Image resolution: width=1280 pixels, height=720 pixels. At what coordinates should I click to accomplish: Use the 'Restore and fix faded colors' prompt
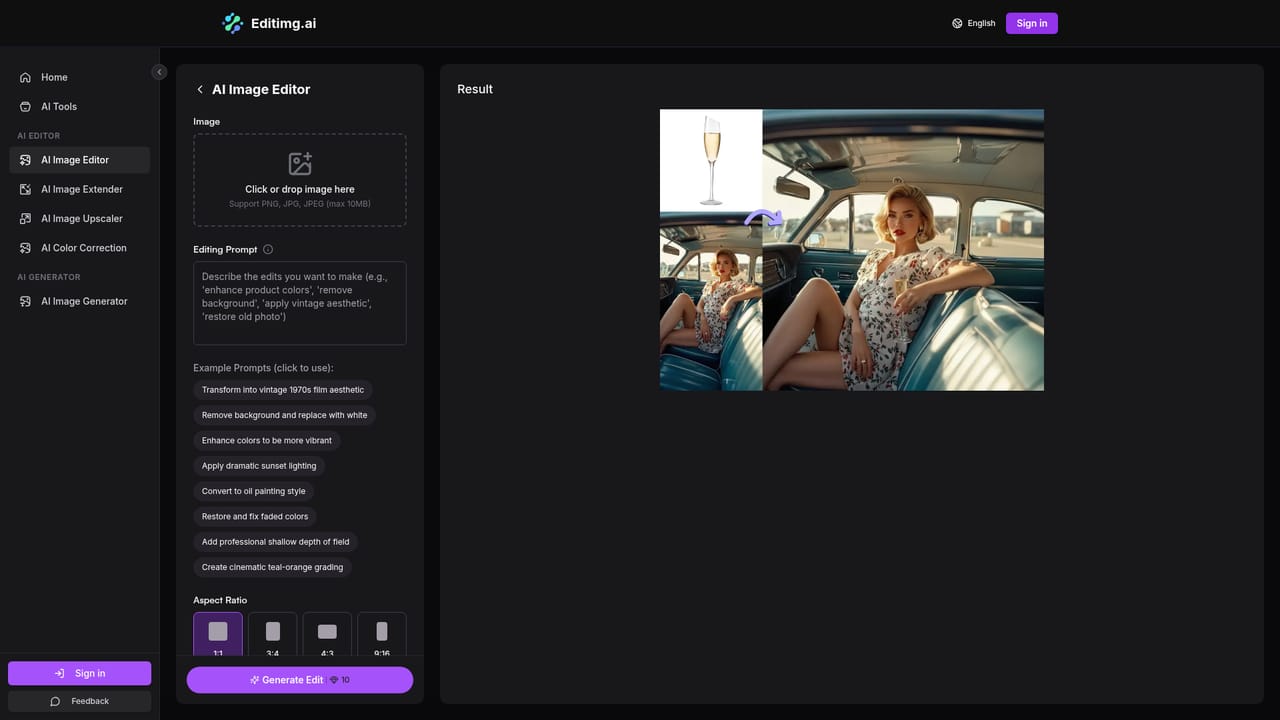tap(255, 517)
